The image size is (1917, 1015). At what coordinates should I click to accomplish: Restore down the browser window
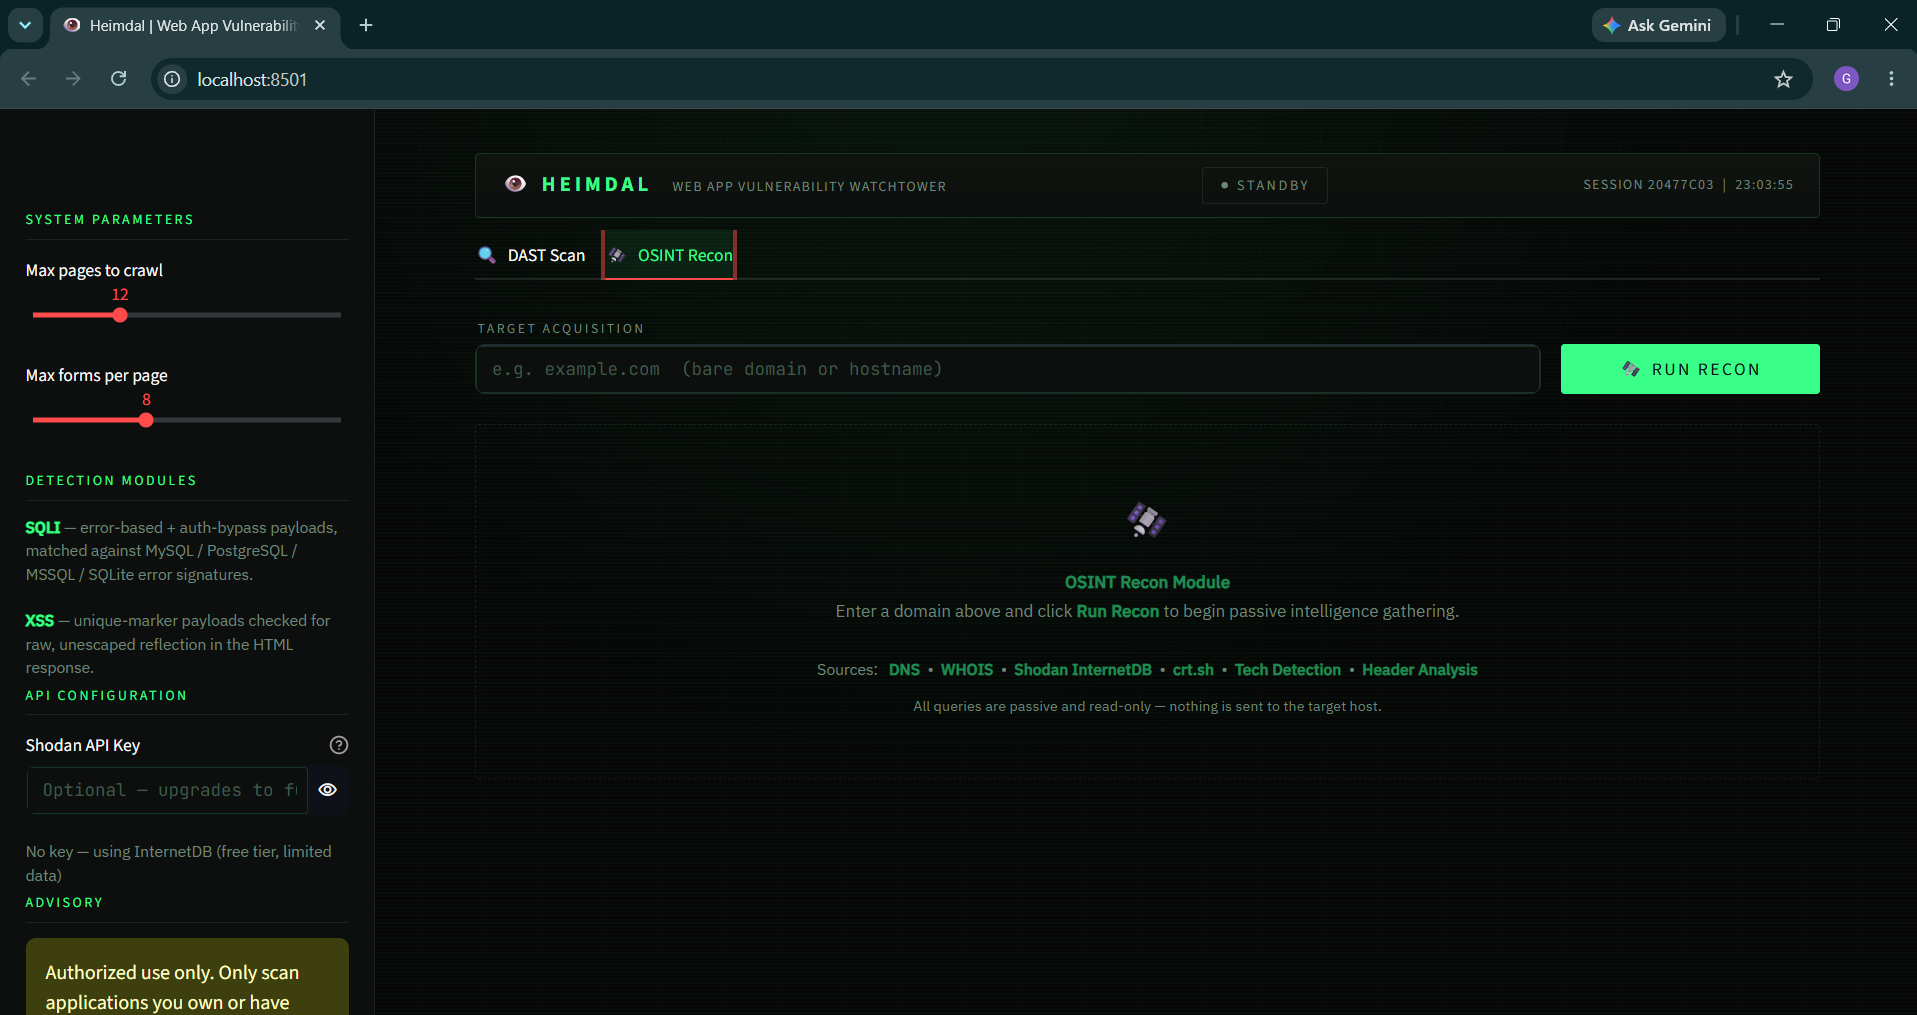[x=1833, y=25]
